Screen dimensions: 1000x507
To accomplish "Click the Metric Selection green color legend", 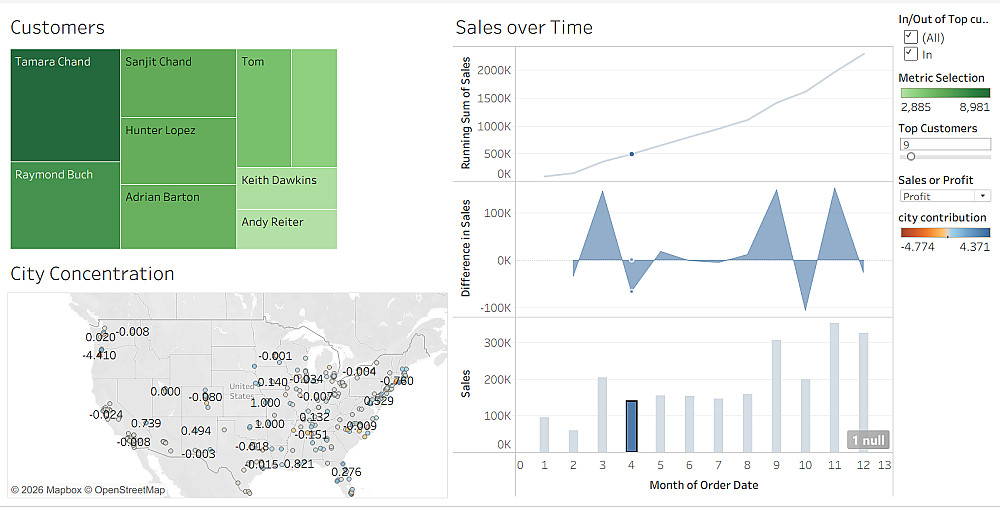I will pos(945,93).
